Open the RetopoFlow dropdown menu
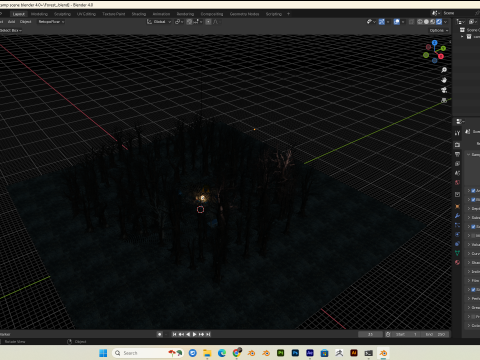Viewport: 480px width, 360px height. pos(51,22)
